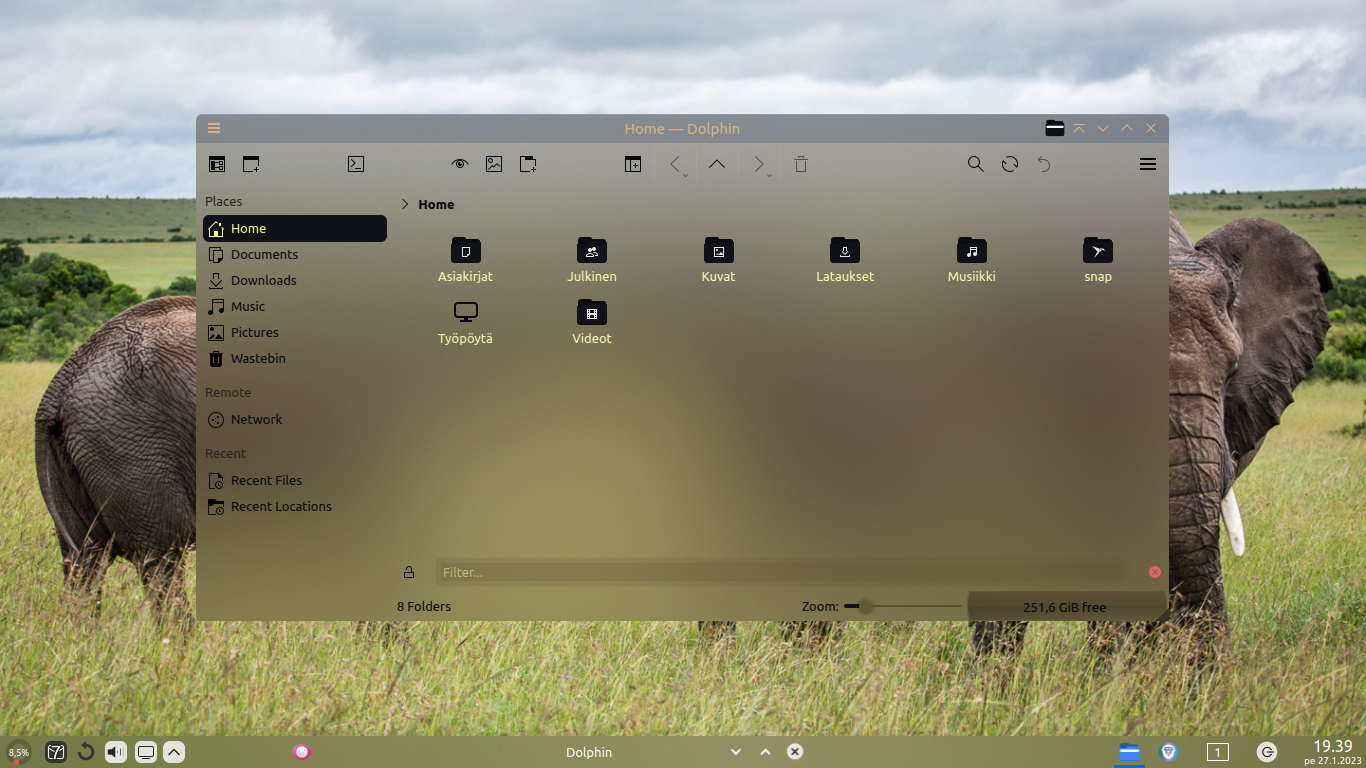
Task: Open Wastebin in Places sidebar
Action: (x=295, y=358)
